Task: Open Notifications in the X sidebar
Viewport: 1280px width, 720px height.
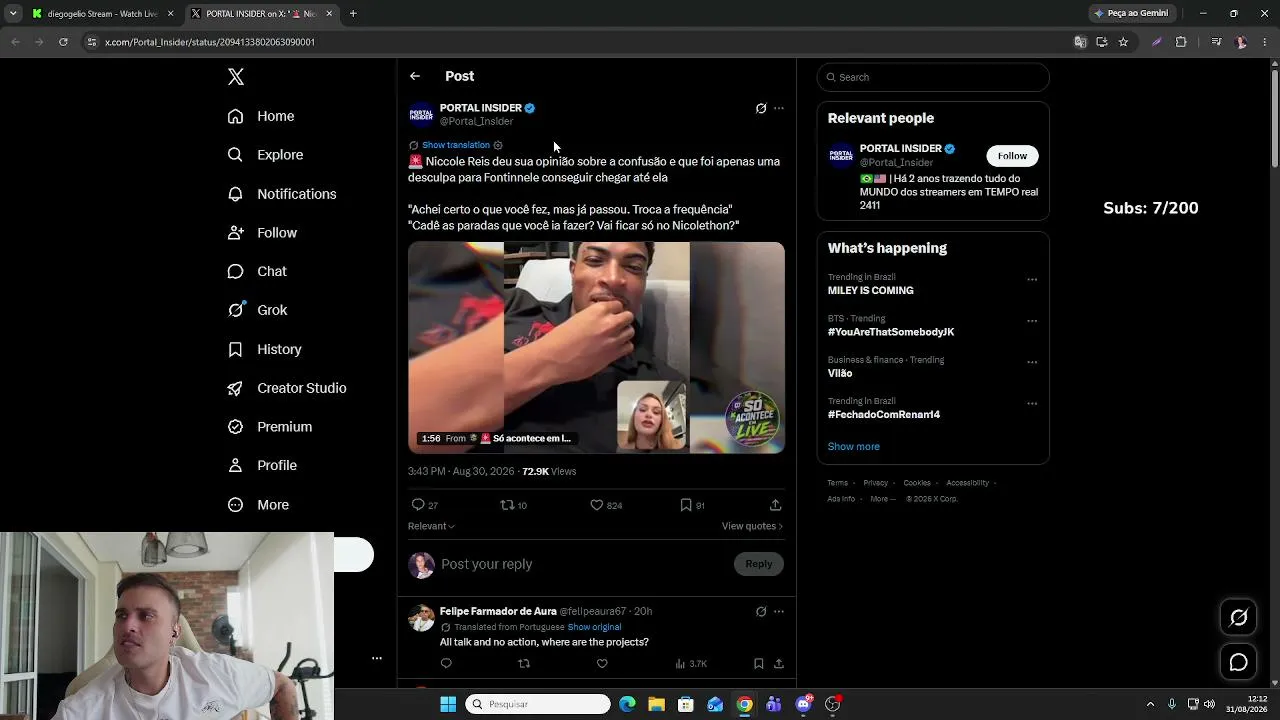Action: [x=282, y=194]
